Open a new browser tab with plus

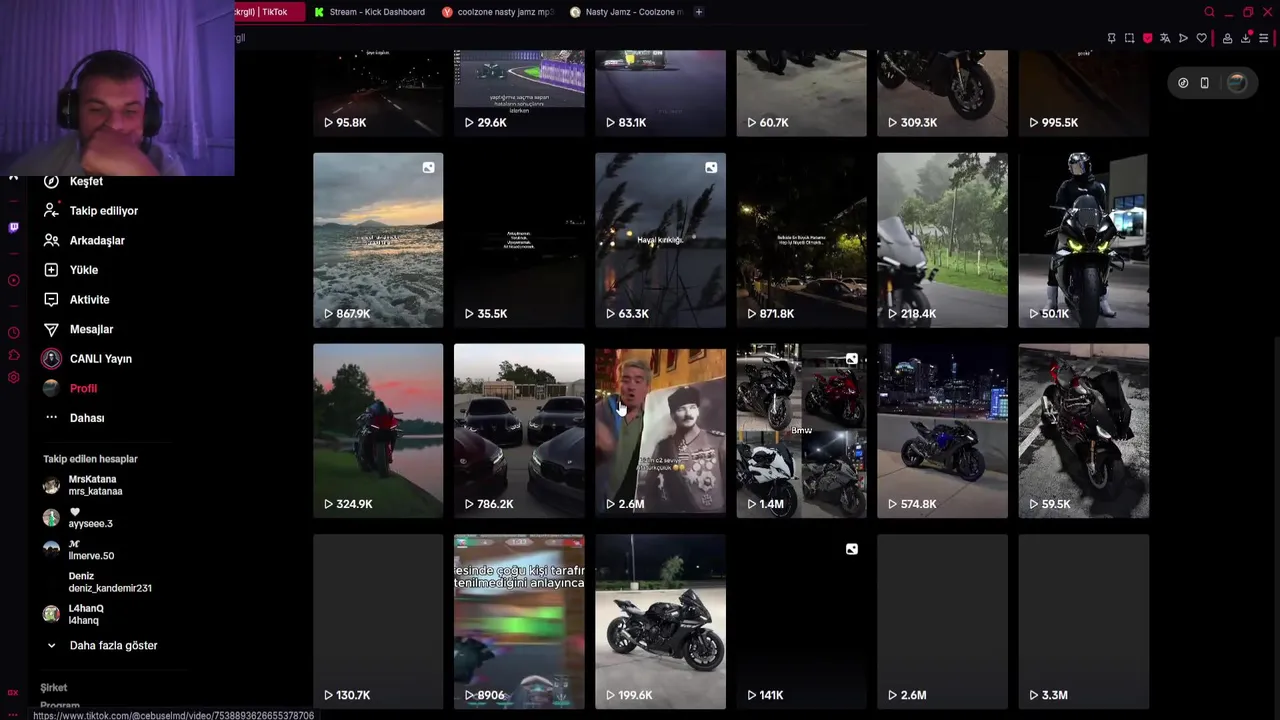[x=699, y=12]
